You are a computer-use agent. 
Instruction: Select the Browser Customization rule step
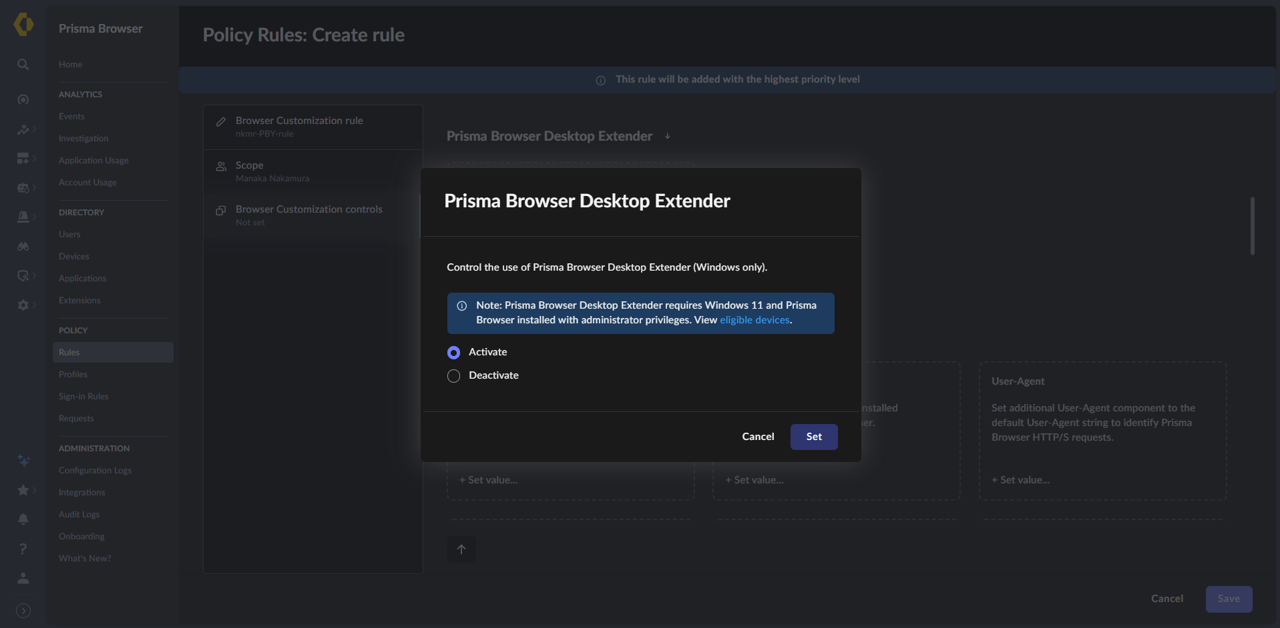click(x=313, y=127)
